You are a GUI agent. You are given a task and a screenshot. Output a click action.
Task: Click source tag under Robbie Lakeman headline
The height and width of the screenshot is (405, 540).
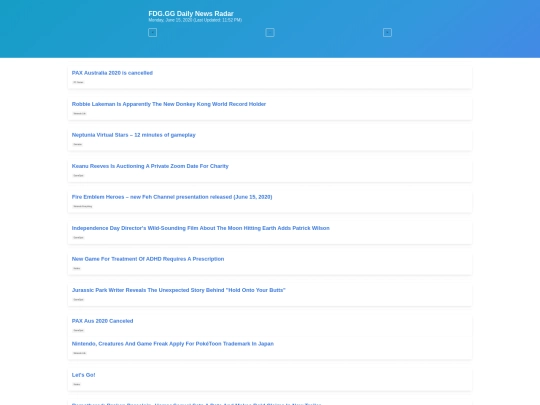coord(80,113)
